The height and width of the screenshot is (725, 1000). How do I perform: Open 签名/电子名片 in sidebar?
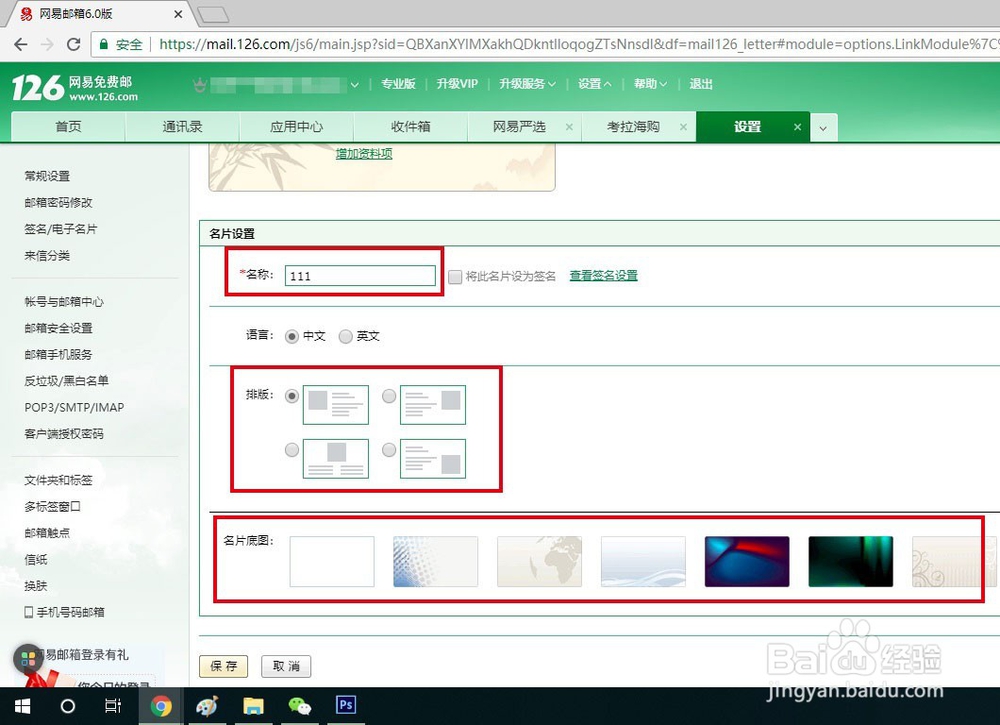tap(61, 229)
